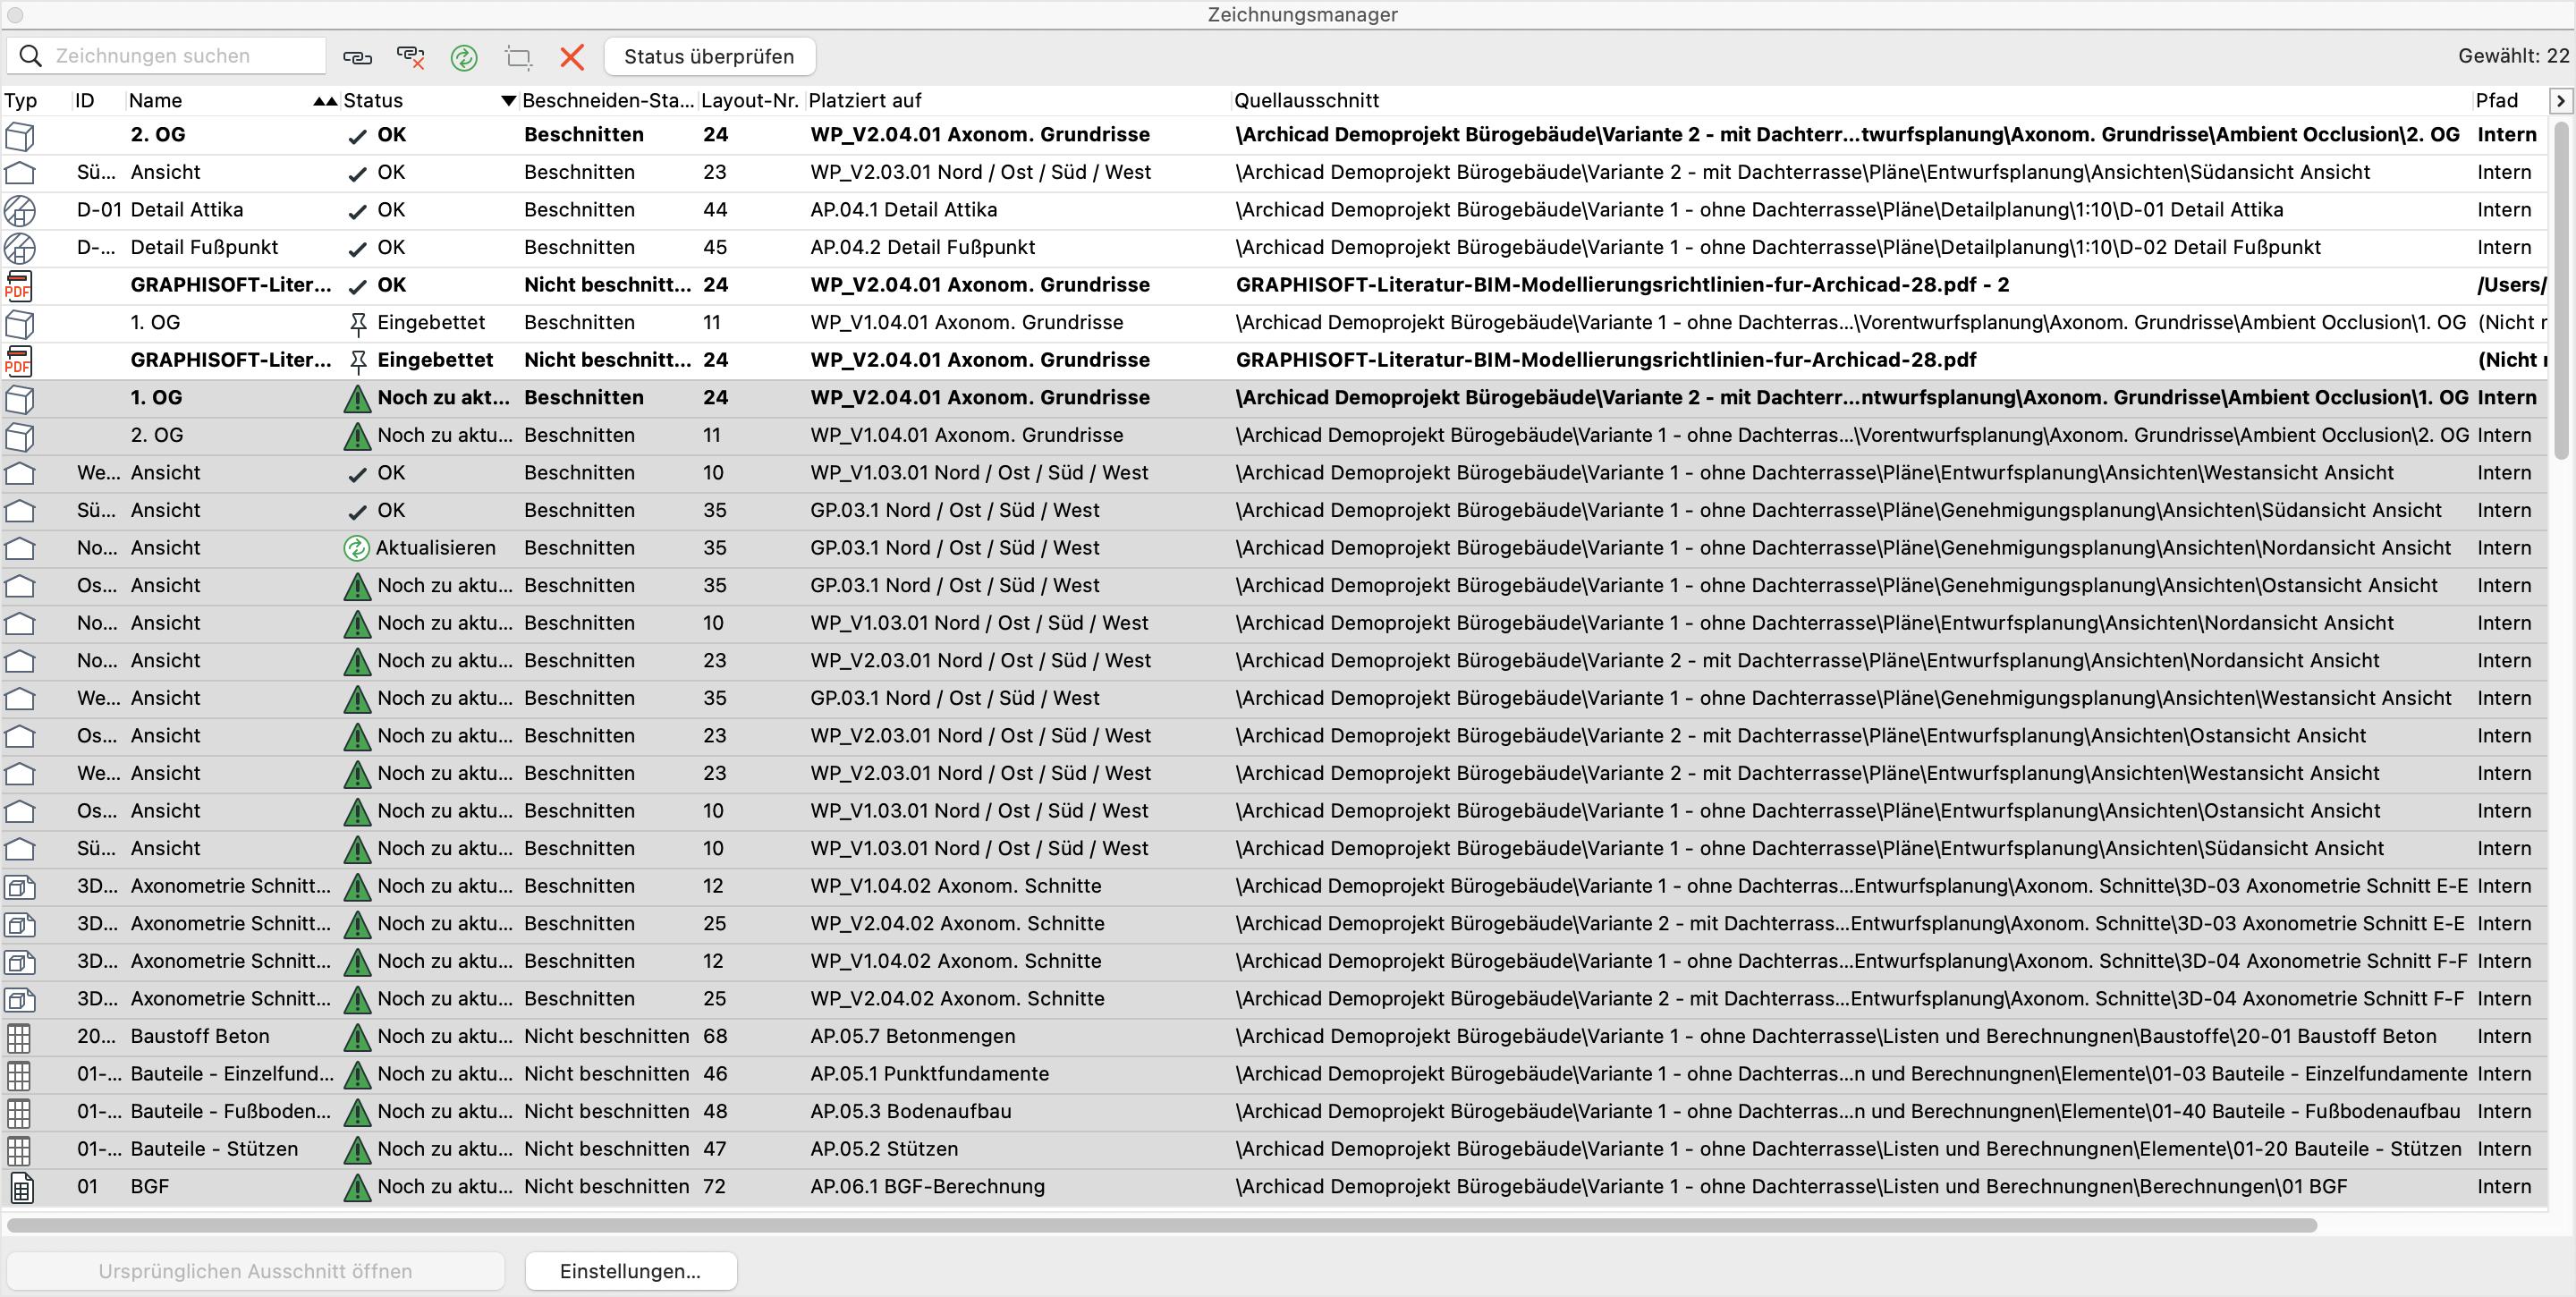Click the red X delete icon
This screenshot has width=2576, height=1297.
click(x=572, y=57)
